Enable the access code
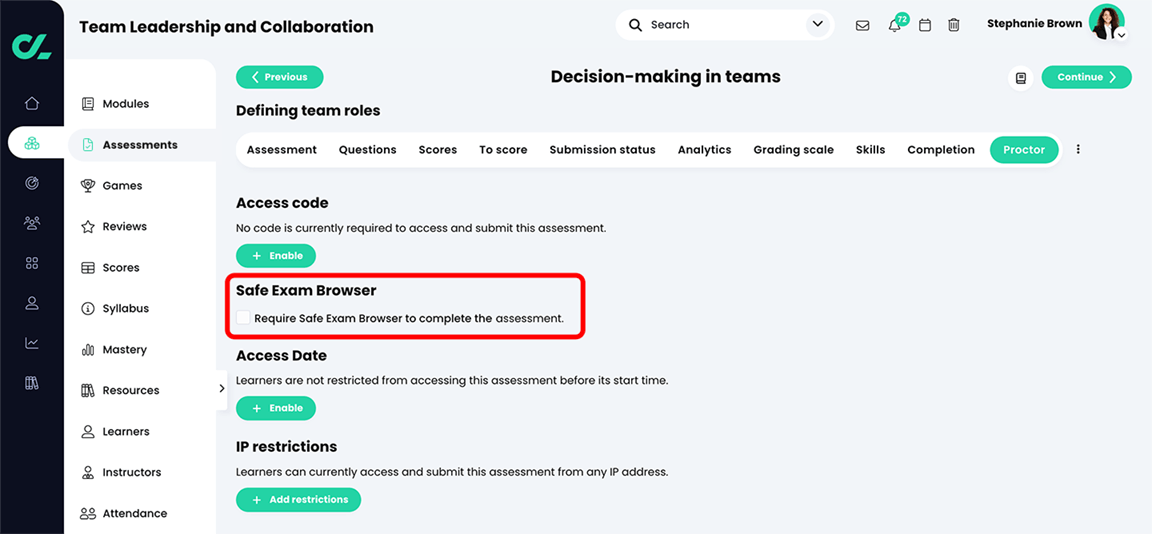 [276, 256]
